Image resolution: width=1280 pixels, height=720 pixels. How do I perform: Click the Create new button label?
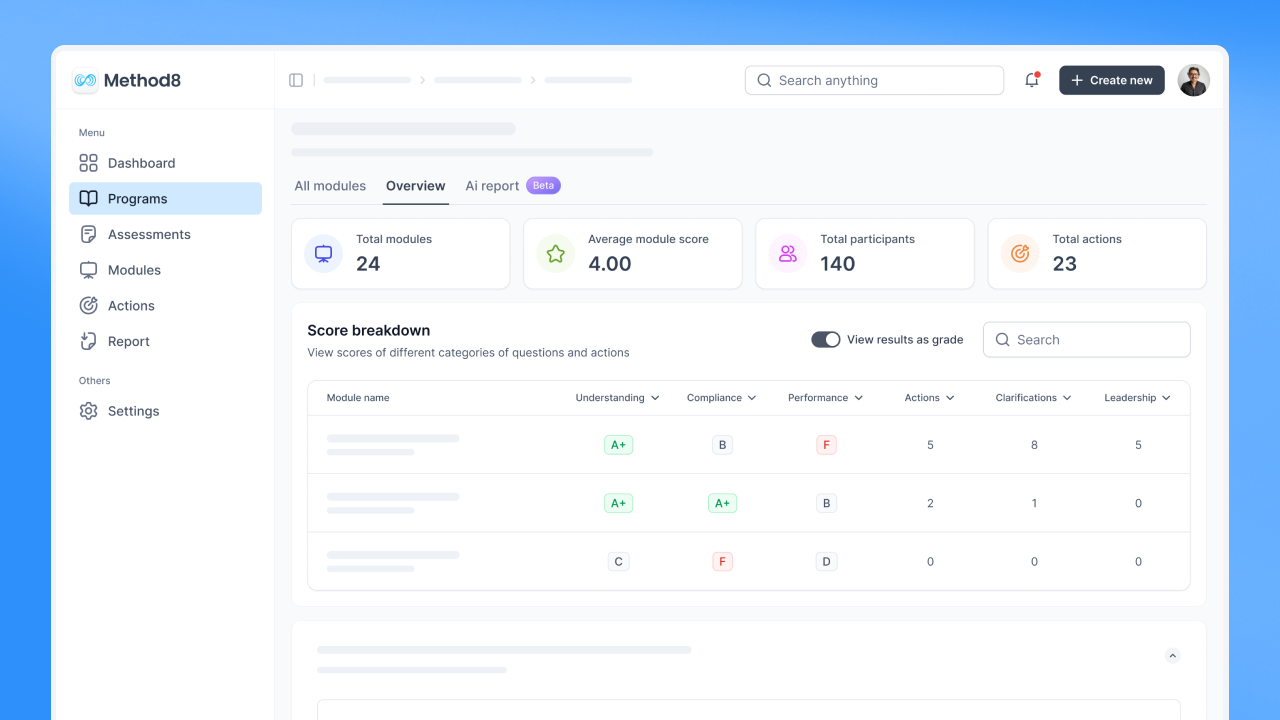[1121, 80]
